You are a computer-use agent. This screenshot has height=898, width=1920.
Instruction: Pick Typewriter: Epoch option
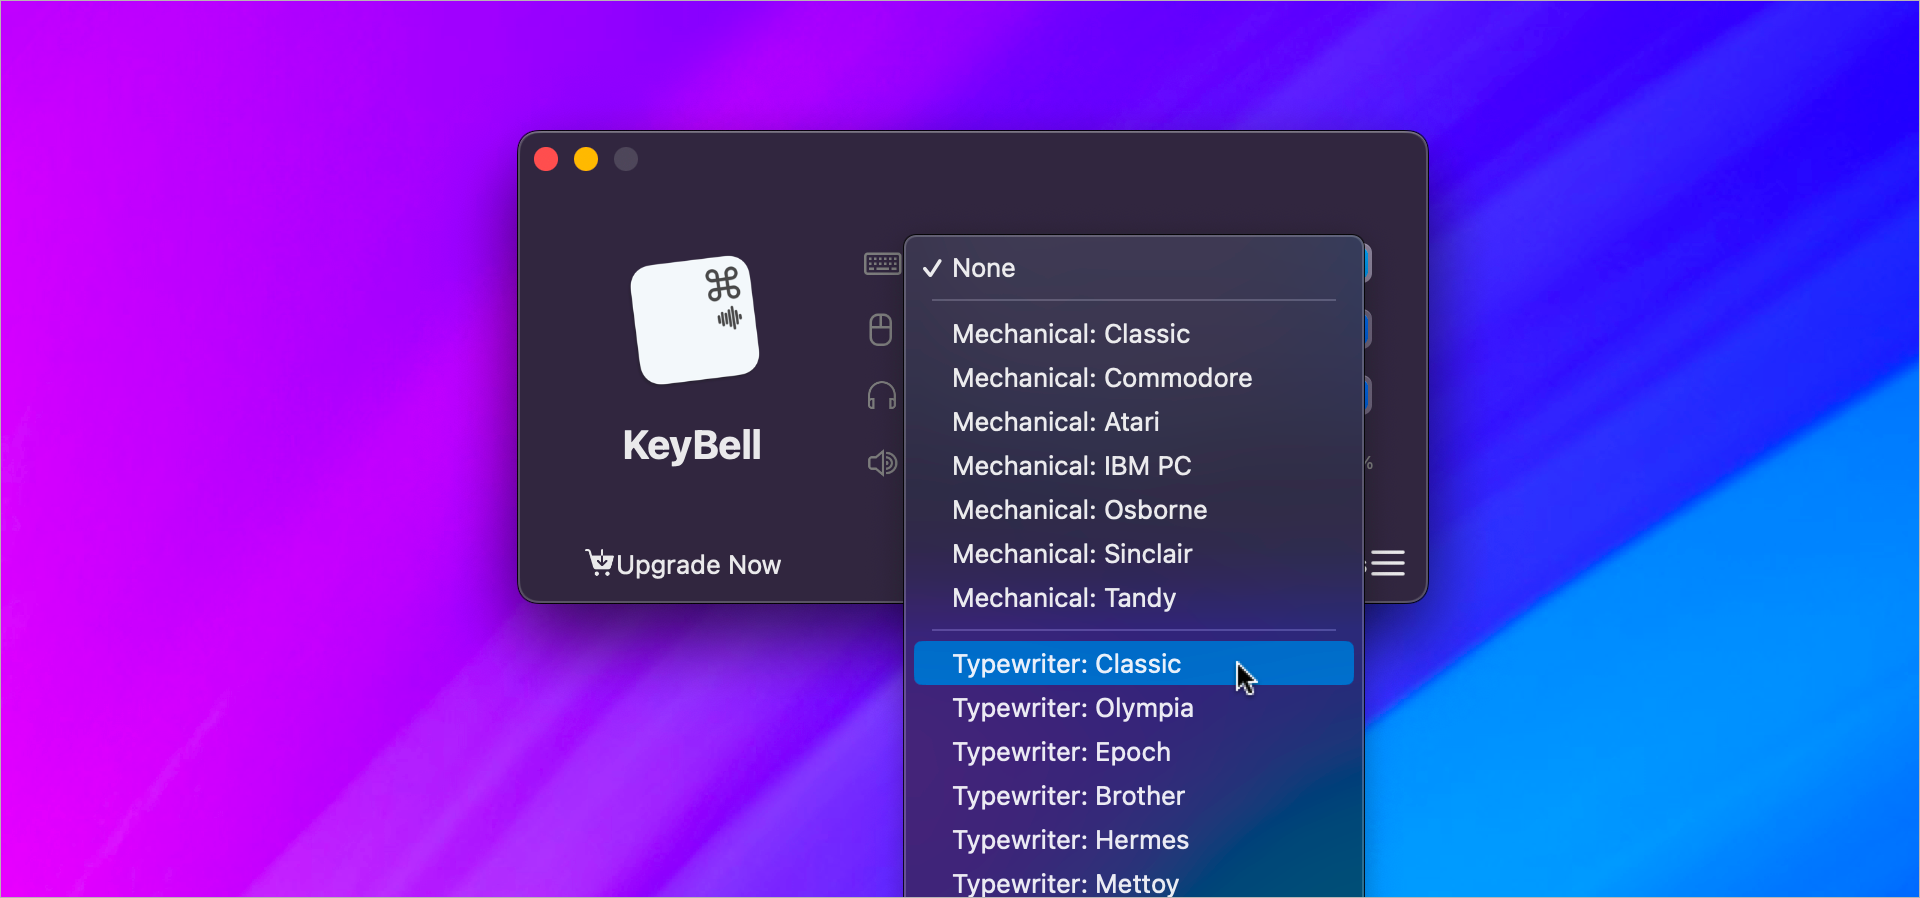tap(1134, 752)
